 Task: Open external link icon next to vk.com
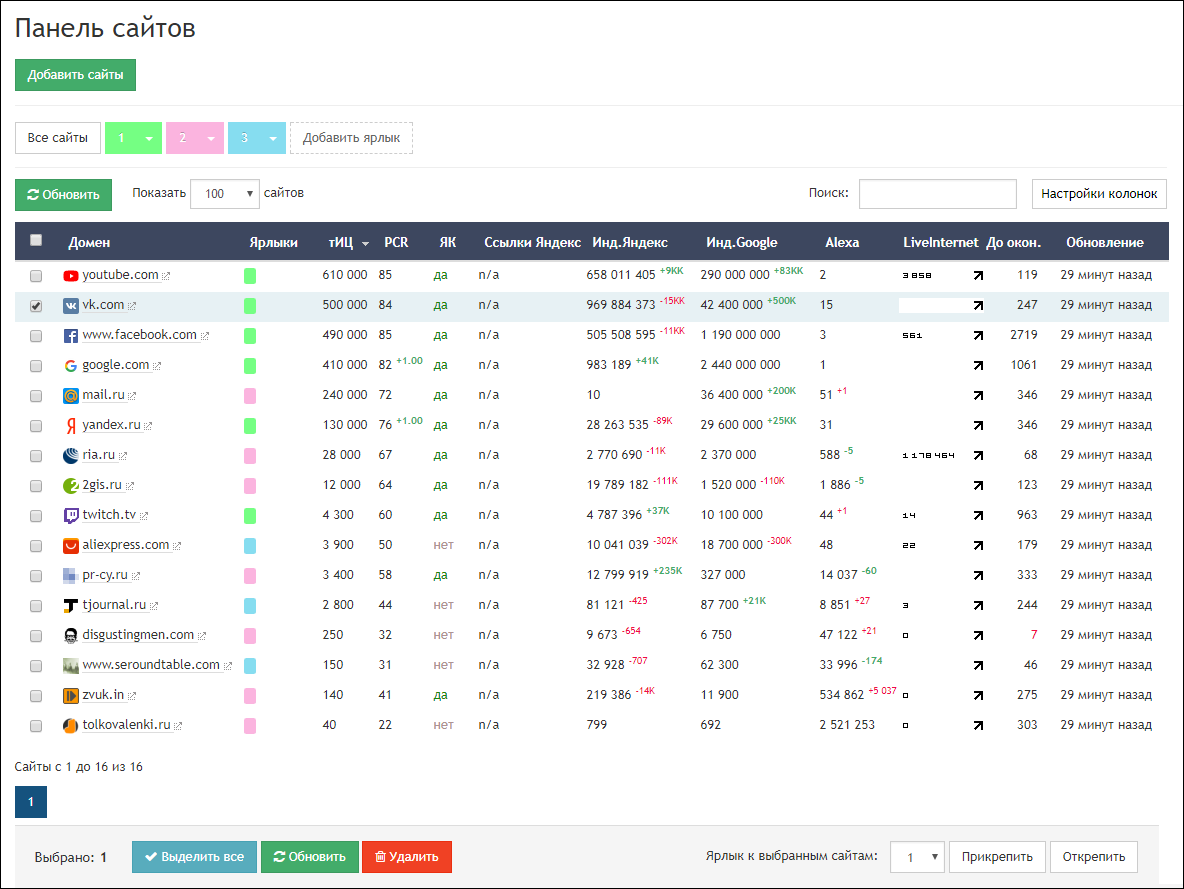pyautogui.click(x=132, y=306)
